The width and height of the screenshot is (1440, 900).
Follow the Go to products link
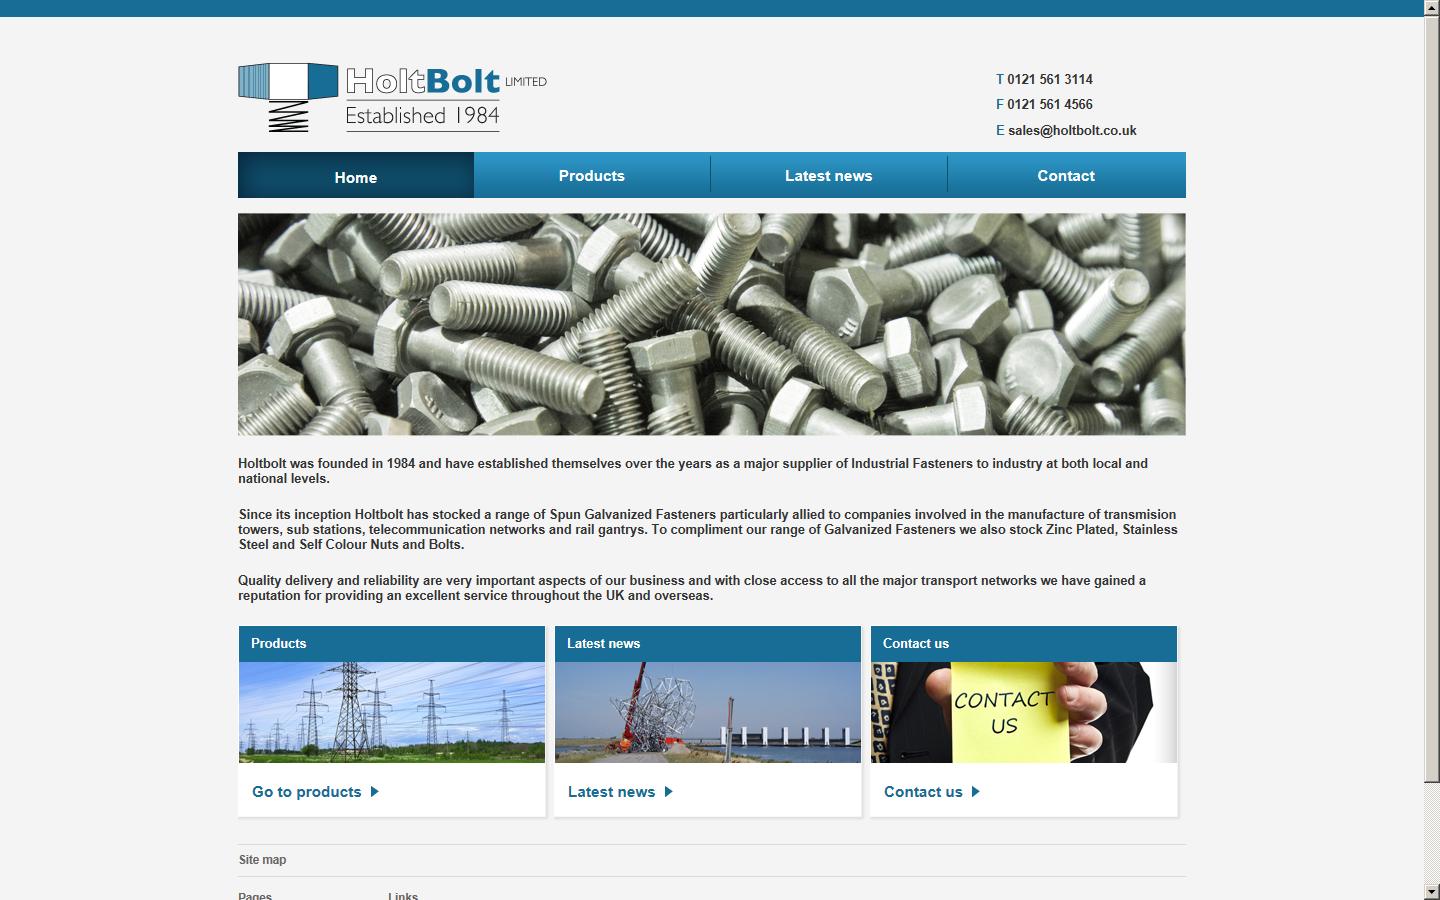(306, 792)
